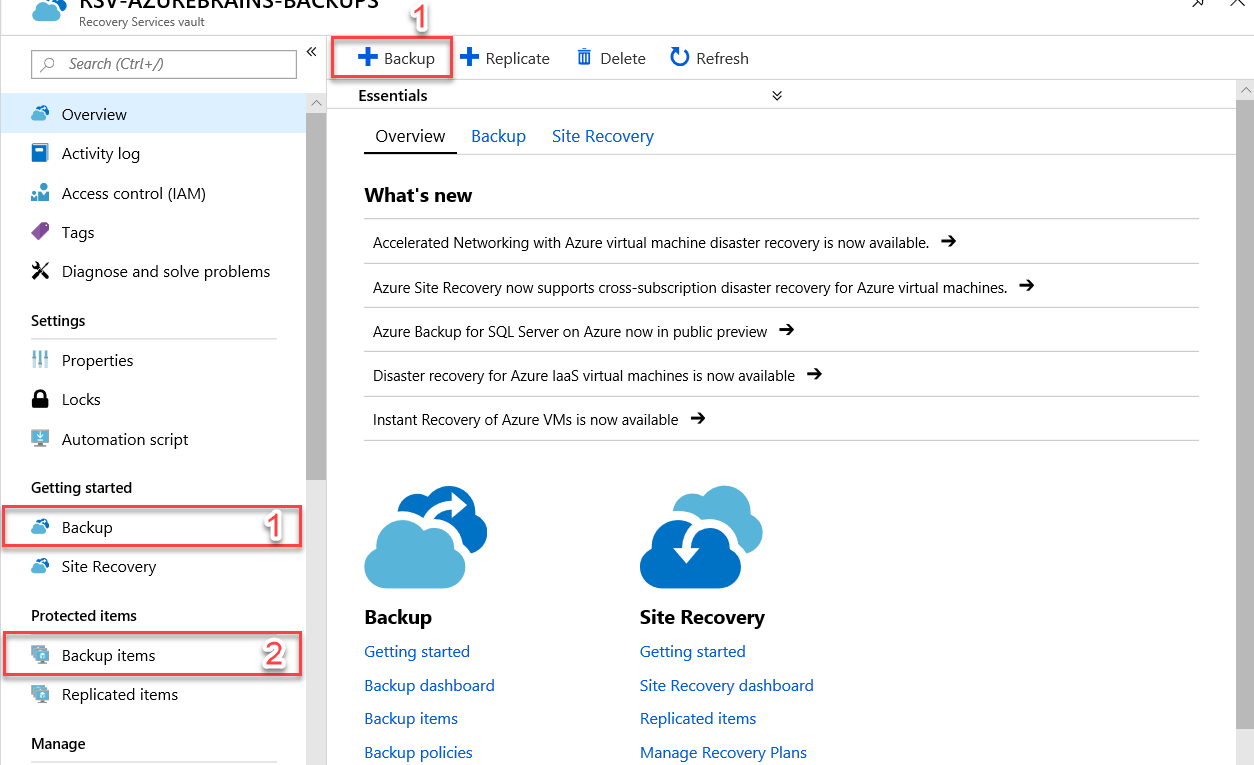Image resolution: width=1254 pixels, height=765 pixels.
Task: Click the pin icon at top right
Action: point(1198,4)
